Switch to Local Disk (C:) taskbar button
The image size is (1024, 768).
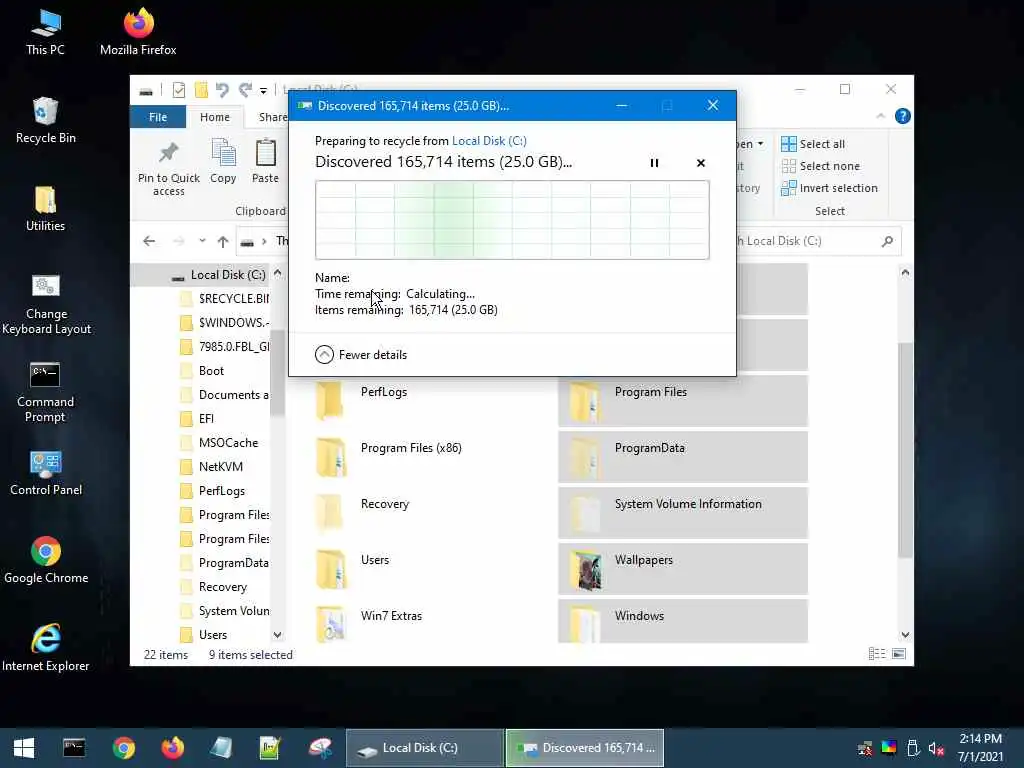tap(424, 748)
